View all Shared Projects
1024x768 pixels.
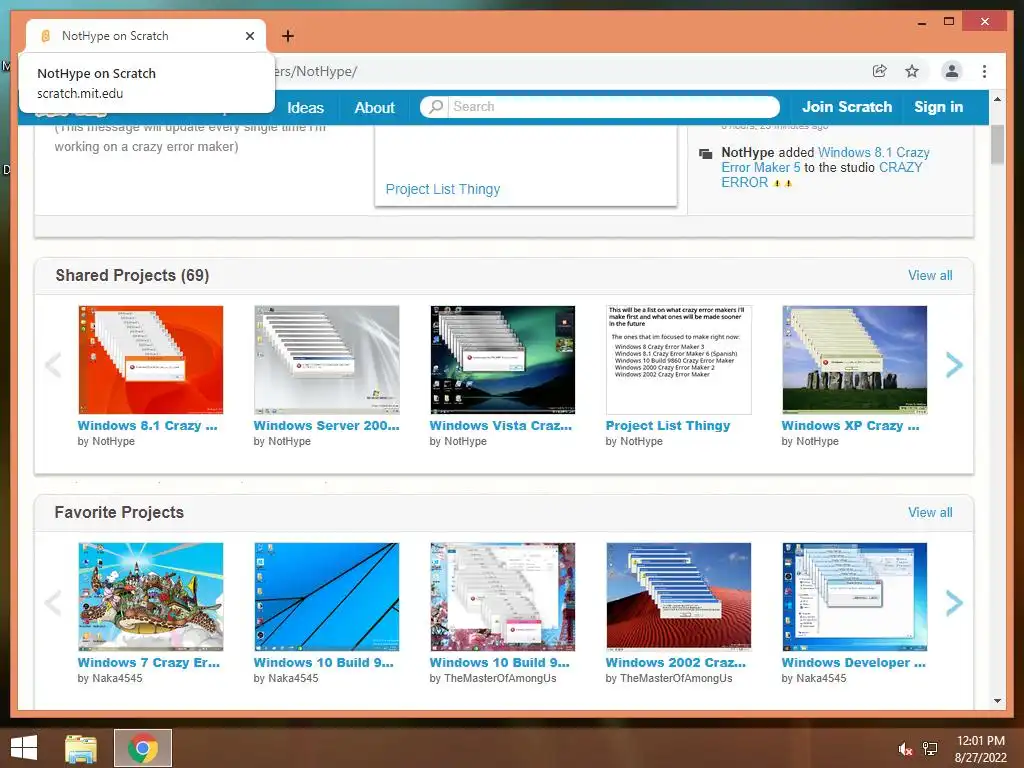pyautogui.click(x=930, y=276)
